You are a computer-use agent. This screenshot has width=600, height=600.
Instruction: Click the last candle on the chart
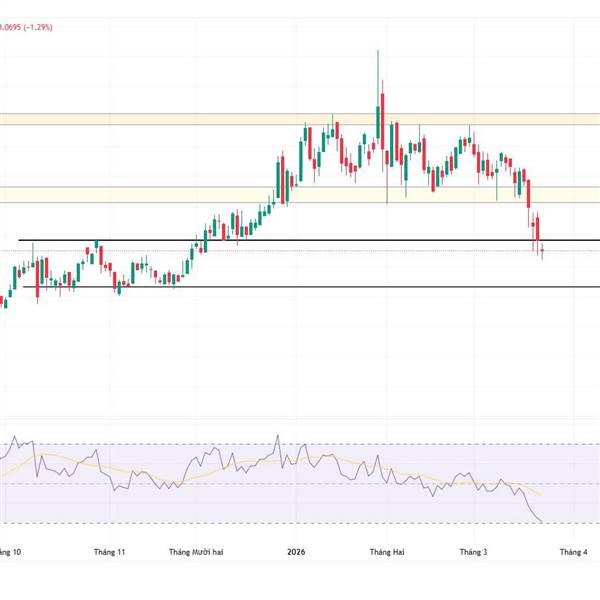(542, 251)
